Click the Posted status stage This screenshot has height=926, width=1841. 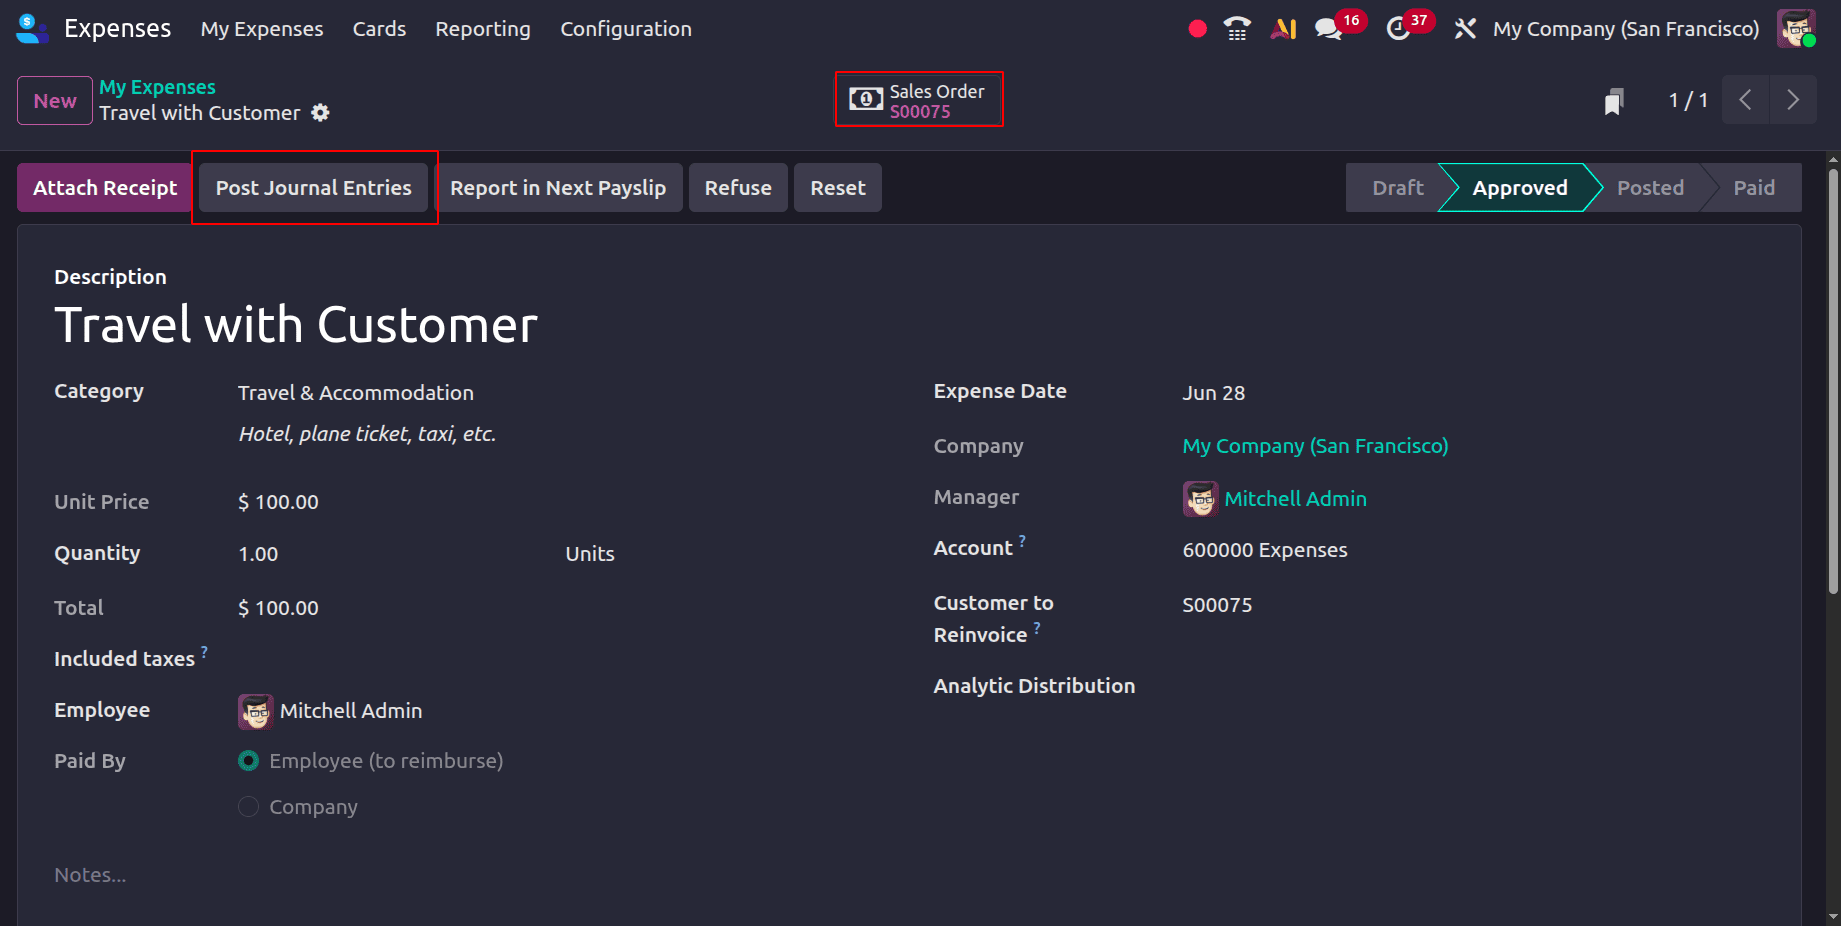1650,188
